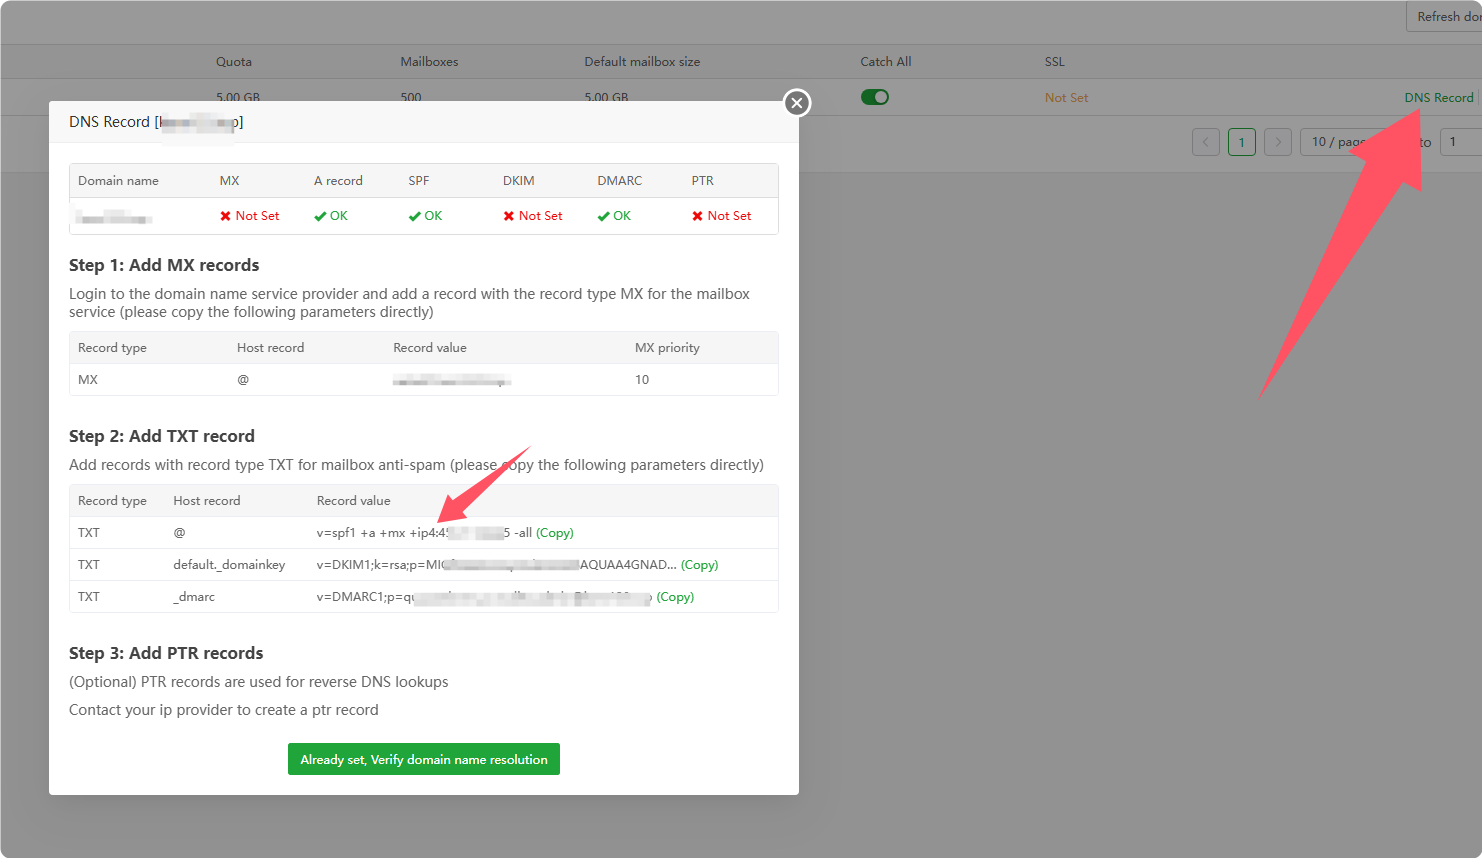Click the green checkmark under DMARC status
Screen dimensions: 1482x858
point(603,216)
